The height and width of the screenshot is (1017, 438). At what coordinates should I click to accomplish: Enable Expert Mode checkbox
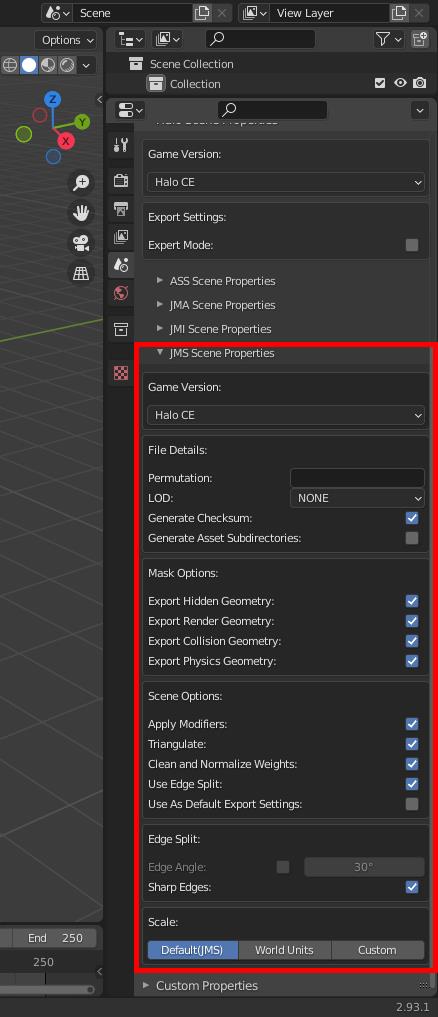(412, 245)
